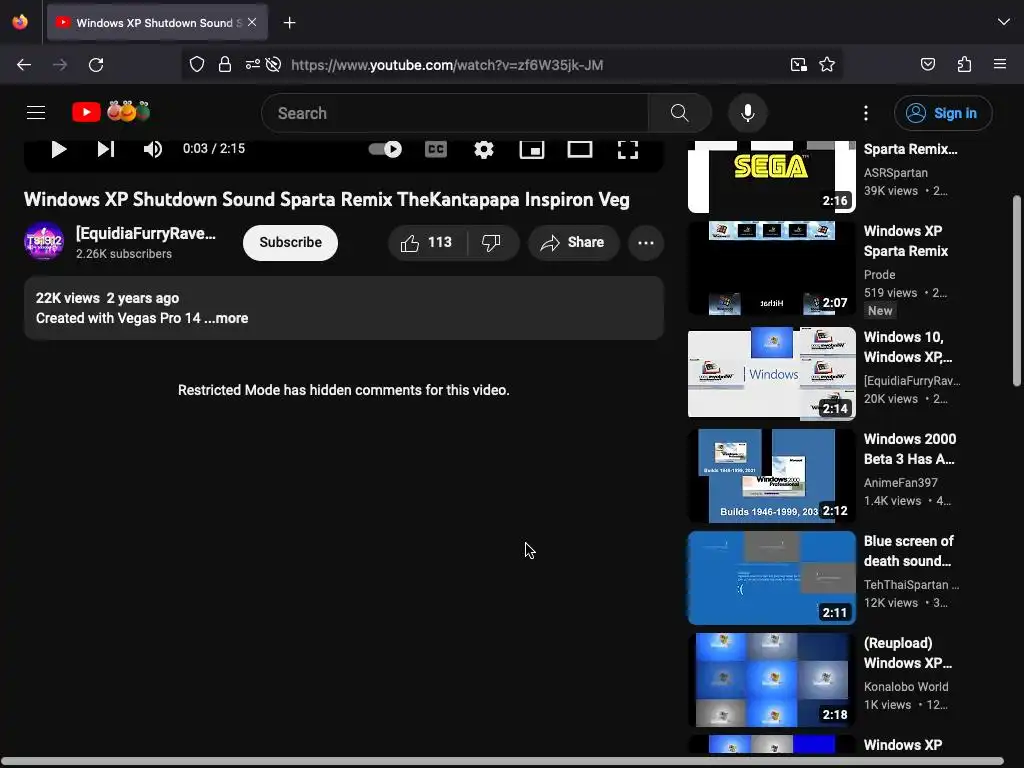Click the autoplay blocked icon
The height and width of the screenshot is (768, 1024).
pyautogui.click(x=274, y=64)
